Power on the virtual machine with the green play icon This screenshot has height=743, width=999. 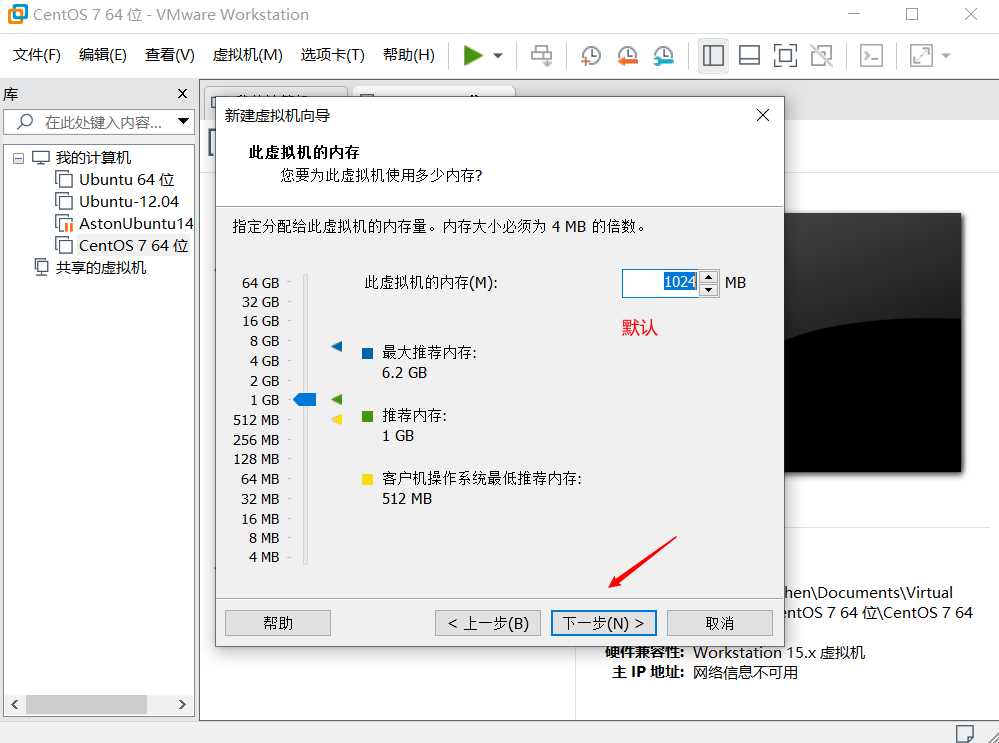click(473, 55)
